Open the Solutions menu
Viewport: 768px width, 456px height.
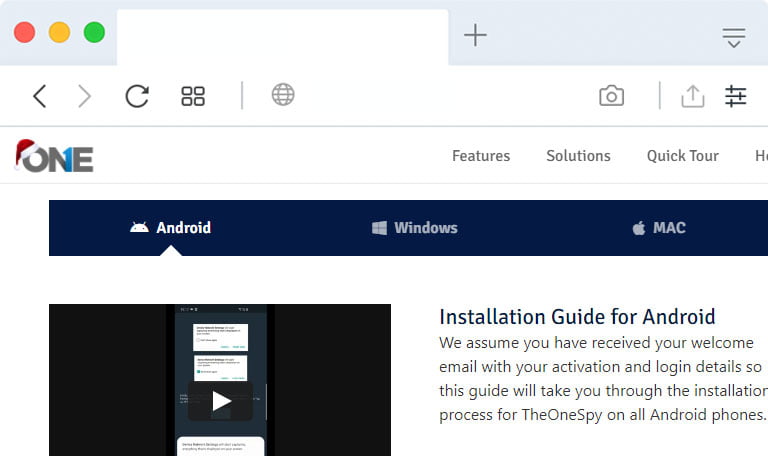point(578,156)
